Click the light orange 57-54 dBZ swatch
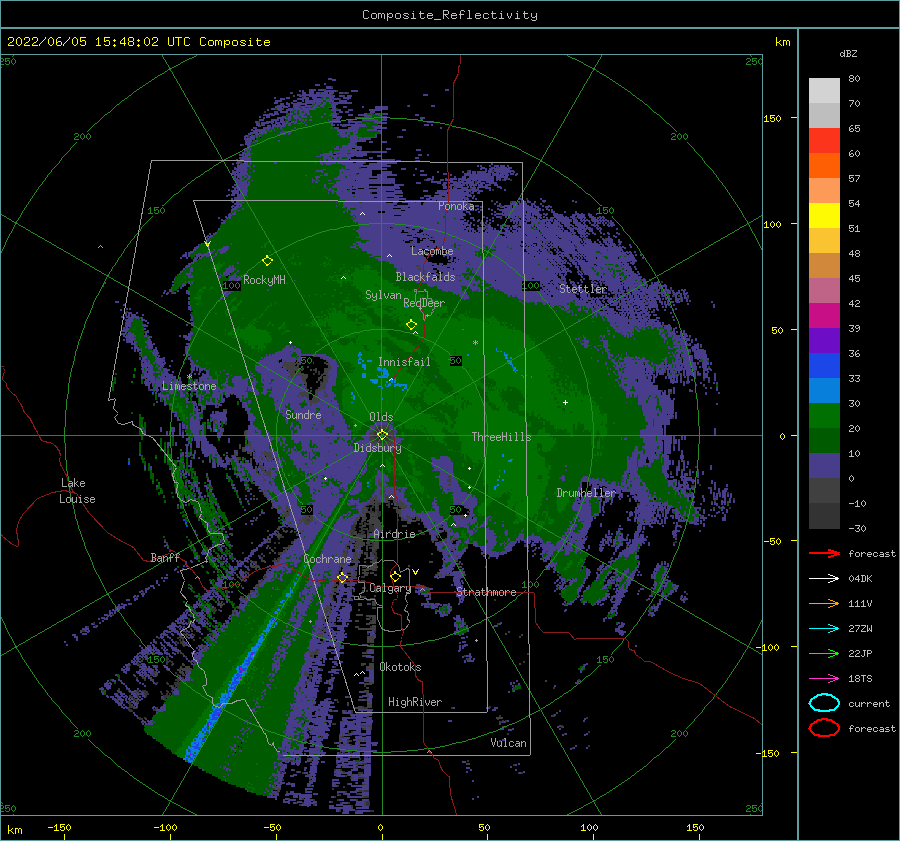The width and height of the screenshot is (900, 841). point(824,191)
